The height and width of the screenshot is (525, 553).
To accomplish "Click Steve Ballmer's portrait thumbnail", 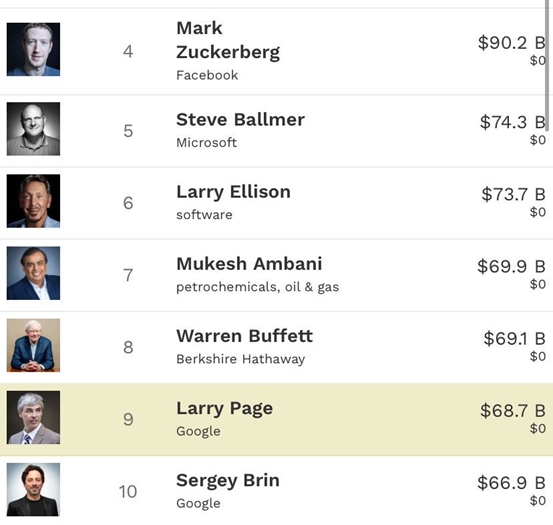I will point(33,129).
